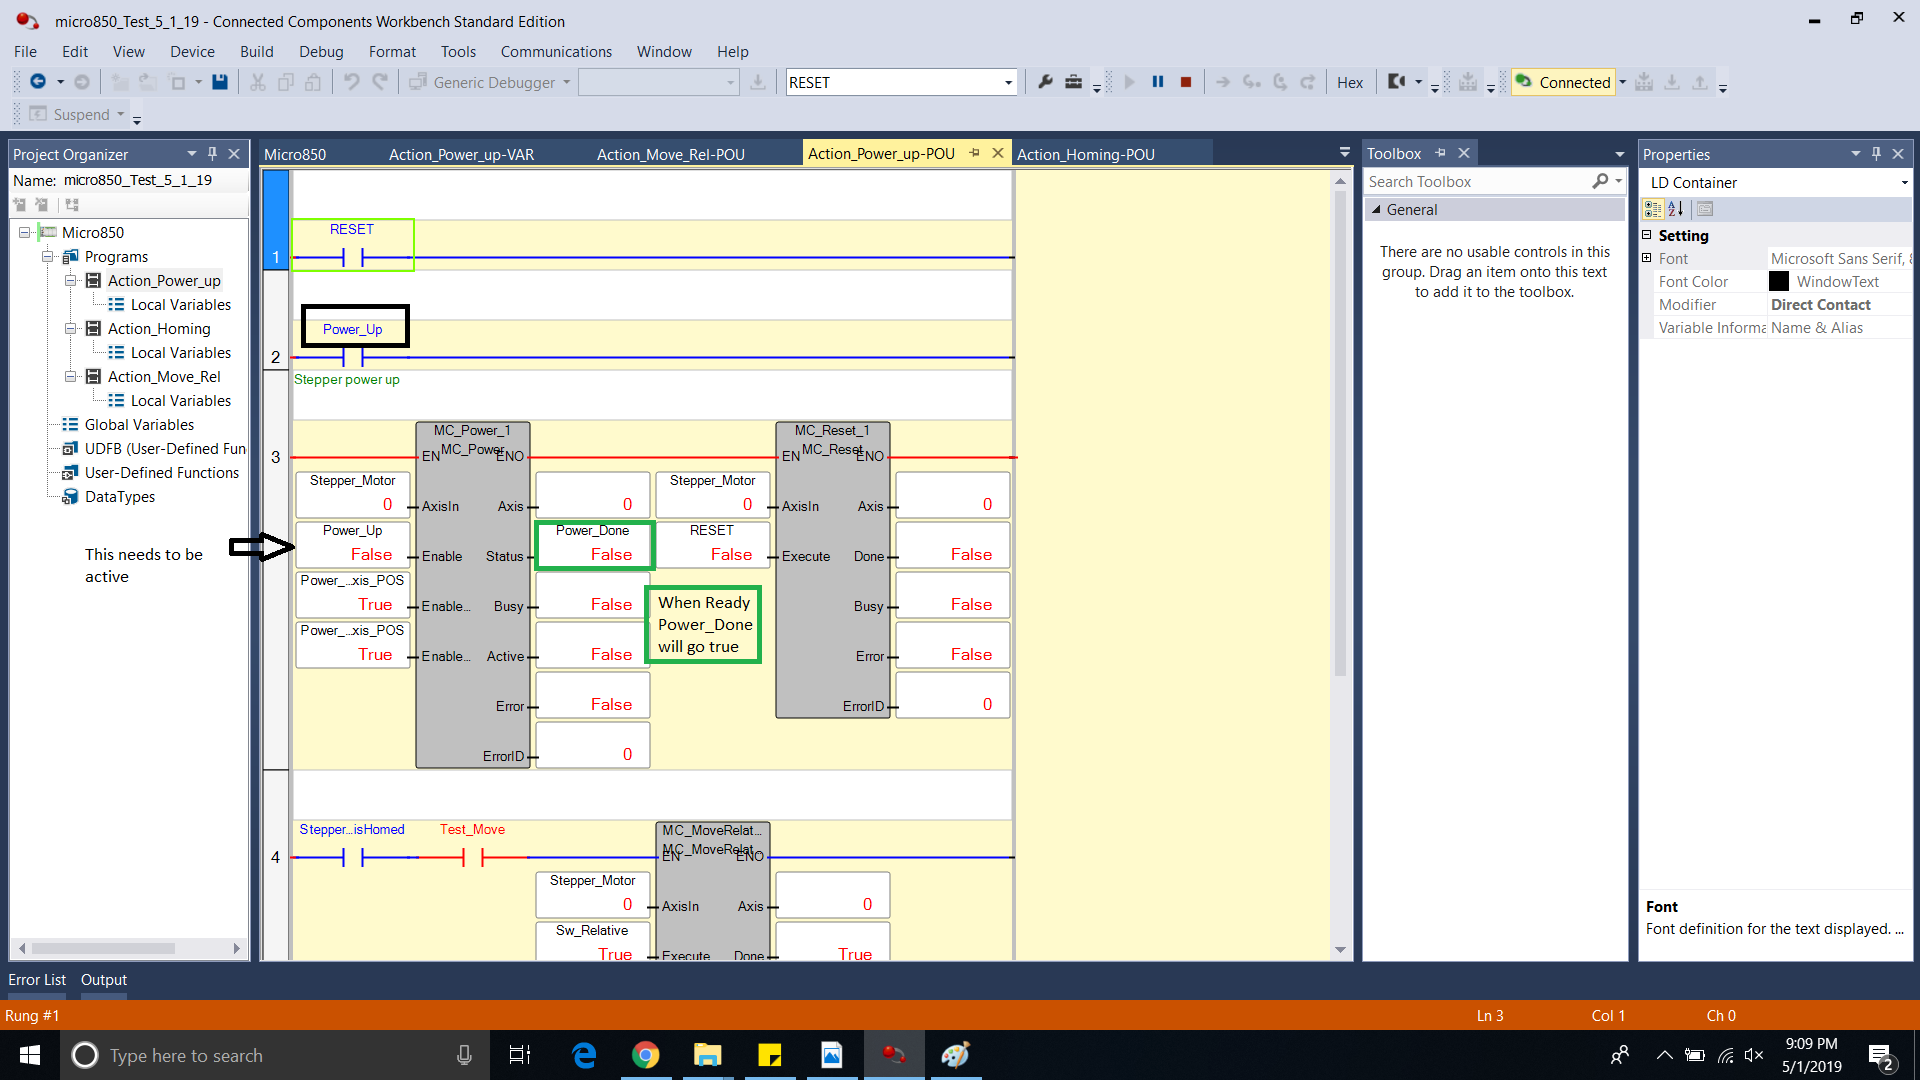Select User-Defined Functions tree item
This screenshot has width=1920, height=1080.
point(161,473)
